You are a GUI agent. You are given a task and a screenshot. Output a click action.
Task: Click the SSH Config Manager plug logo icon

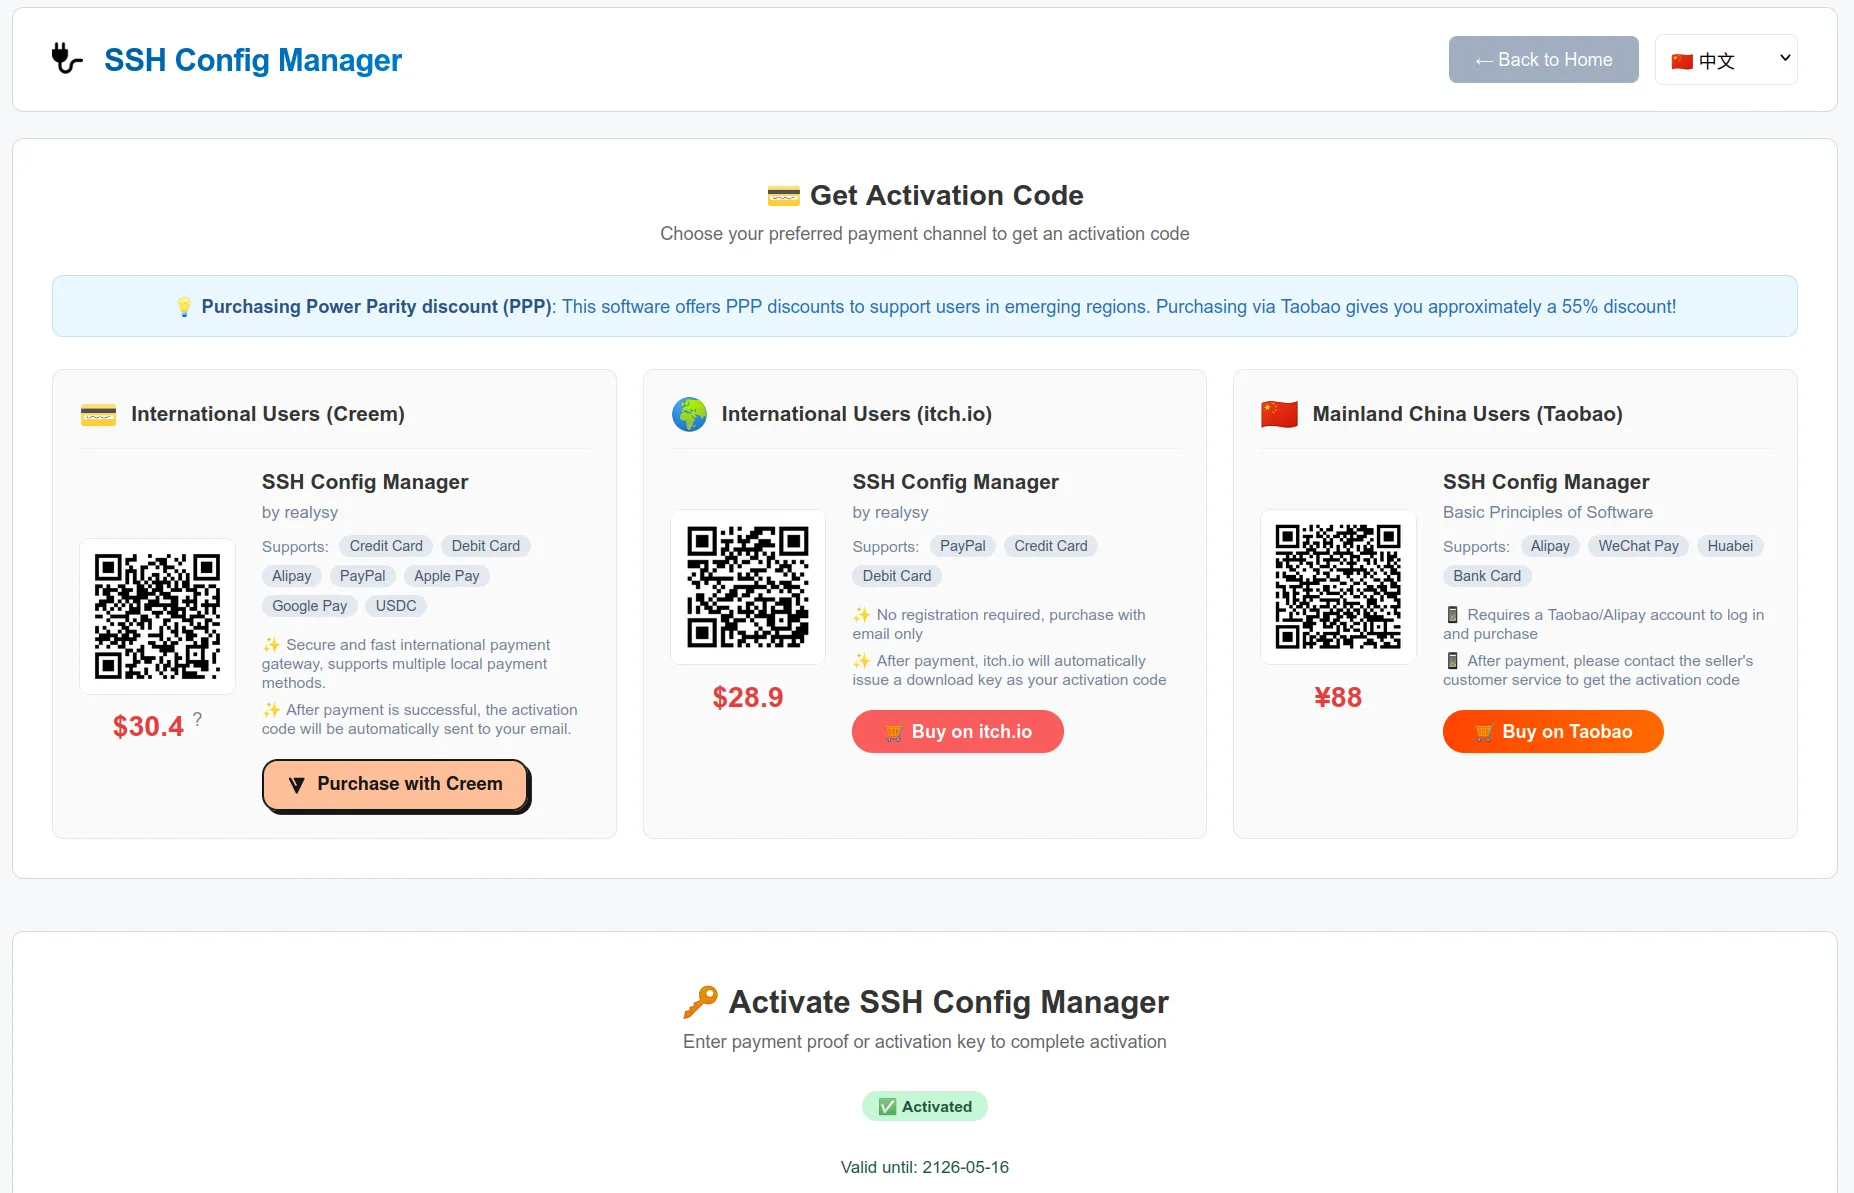click(x=67, y=59)
